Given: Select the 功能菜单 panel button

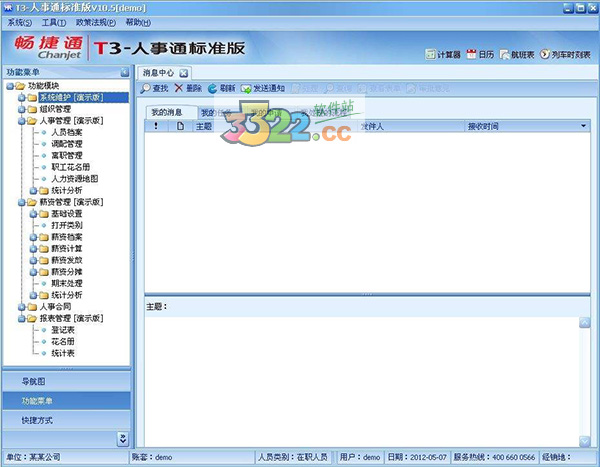Looking at the screenshot, I should tap(67, 401).
